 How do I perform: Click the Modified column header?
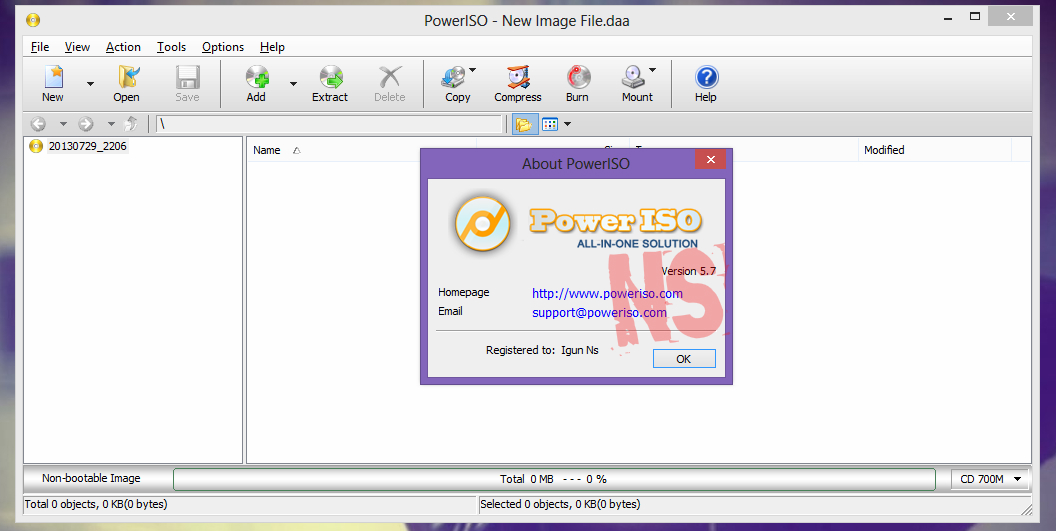(x=884, y=150)
